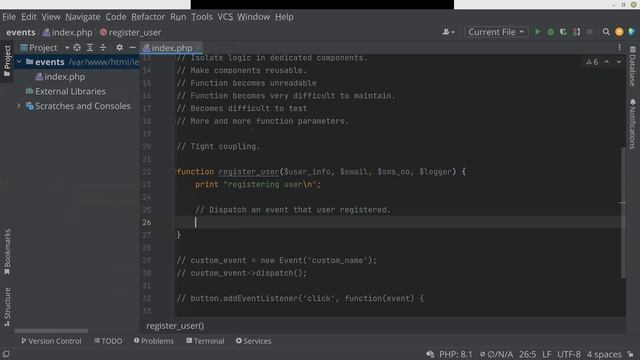The width and height of the screenshot is (640, 360).
Task: Open the Window menu
Action: [x=253, y=17]
